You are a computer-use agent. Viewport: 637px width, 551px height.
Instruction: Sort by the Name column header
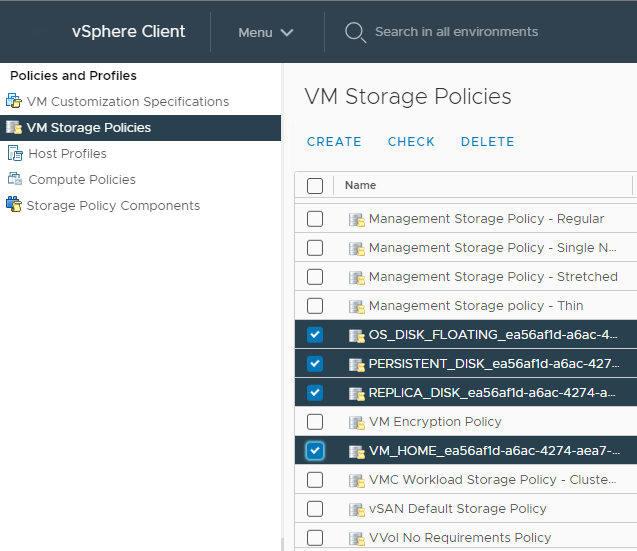click(x=361, y=185)
